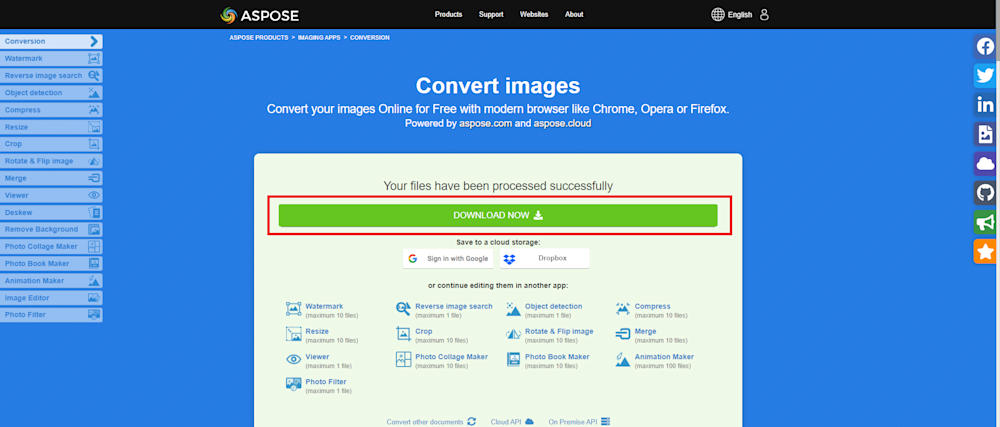Share page via Facebook icon
Viewport: 1000px width, 427px height.
coord(986,46)
